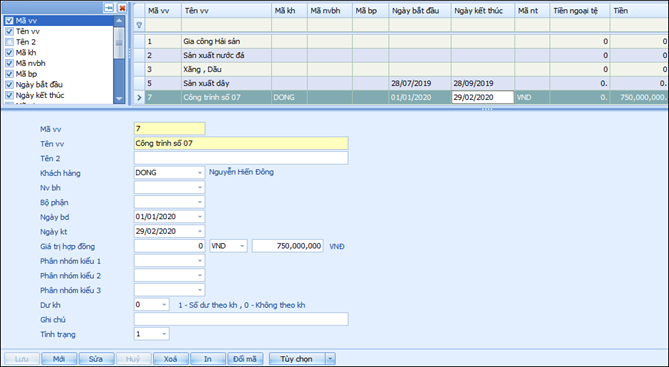Enable the Tên 2 column checkbox
Viewport: 669px width, 367px height.
[x=9, y=42]
